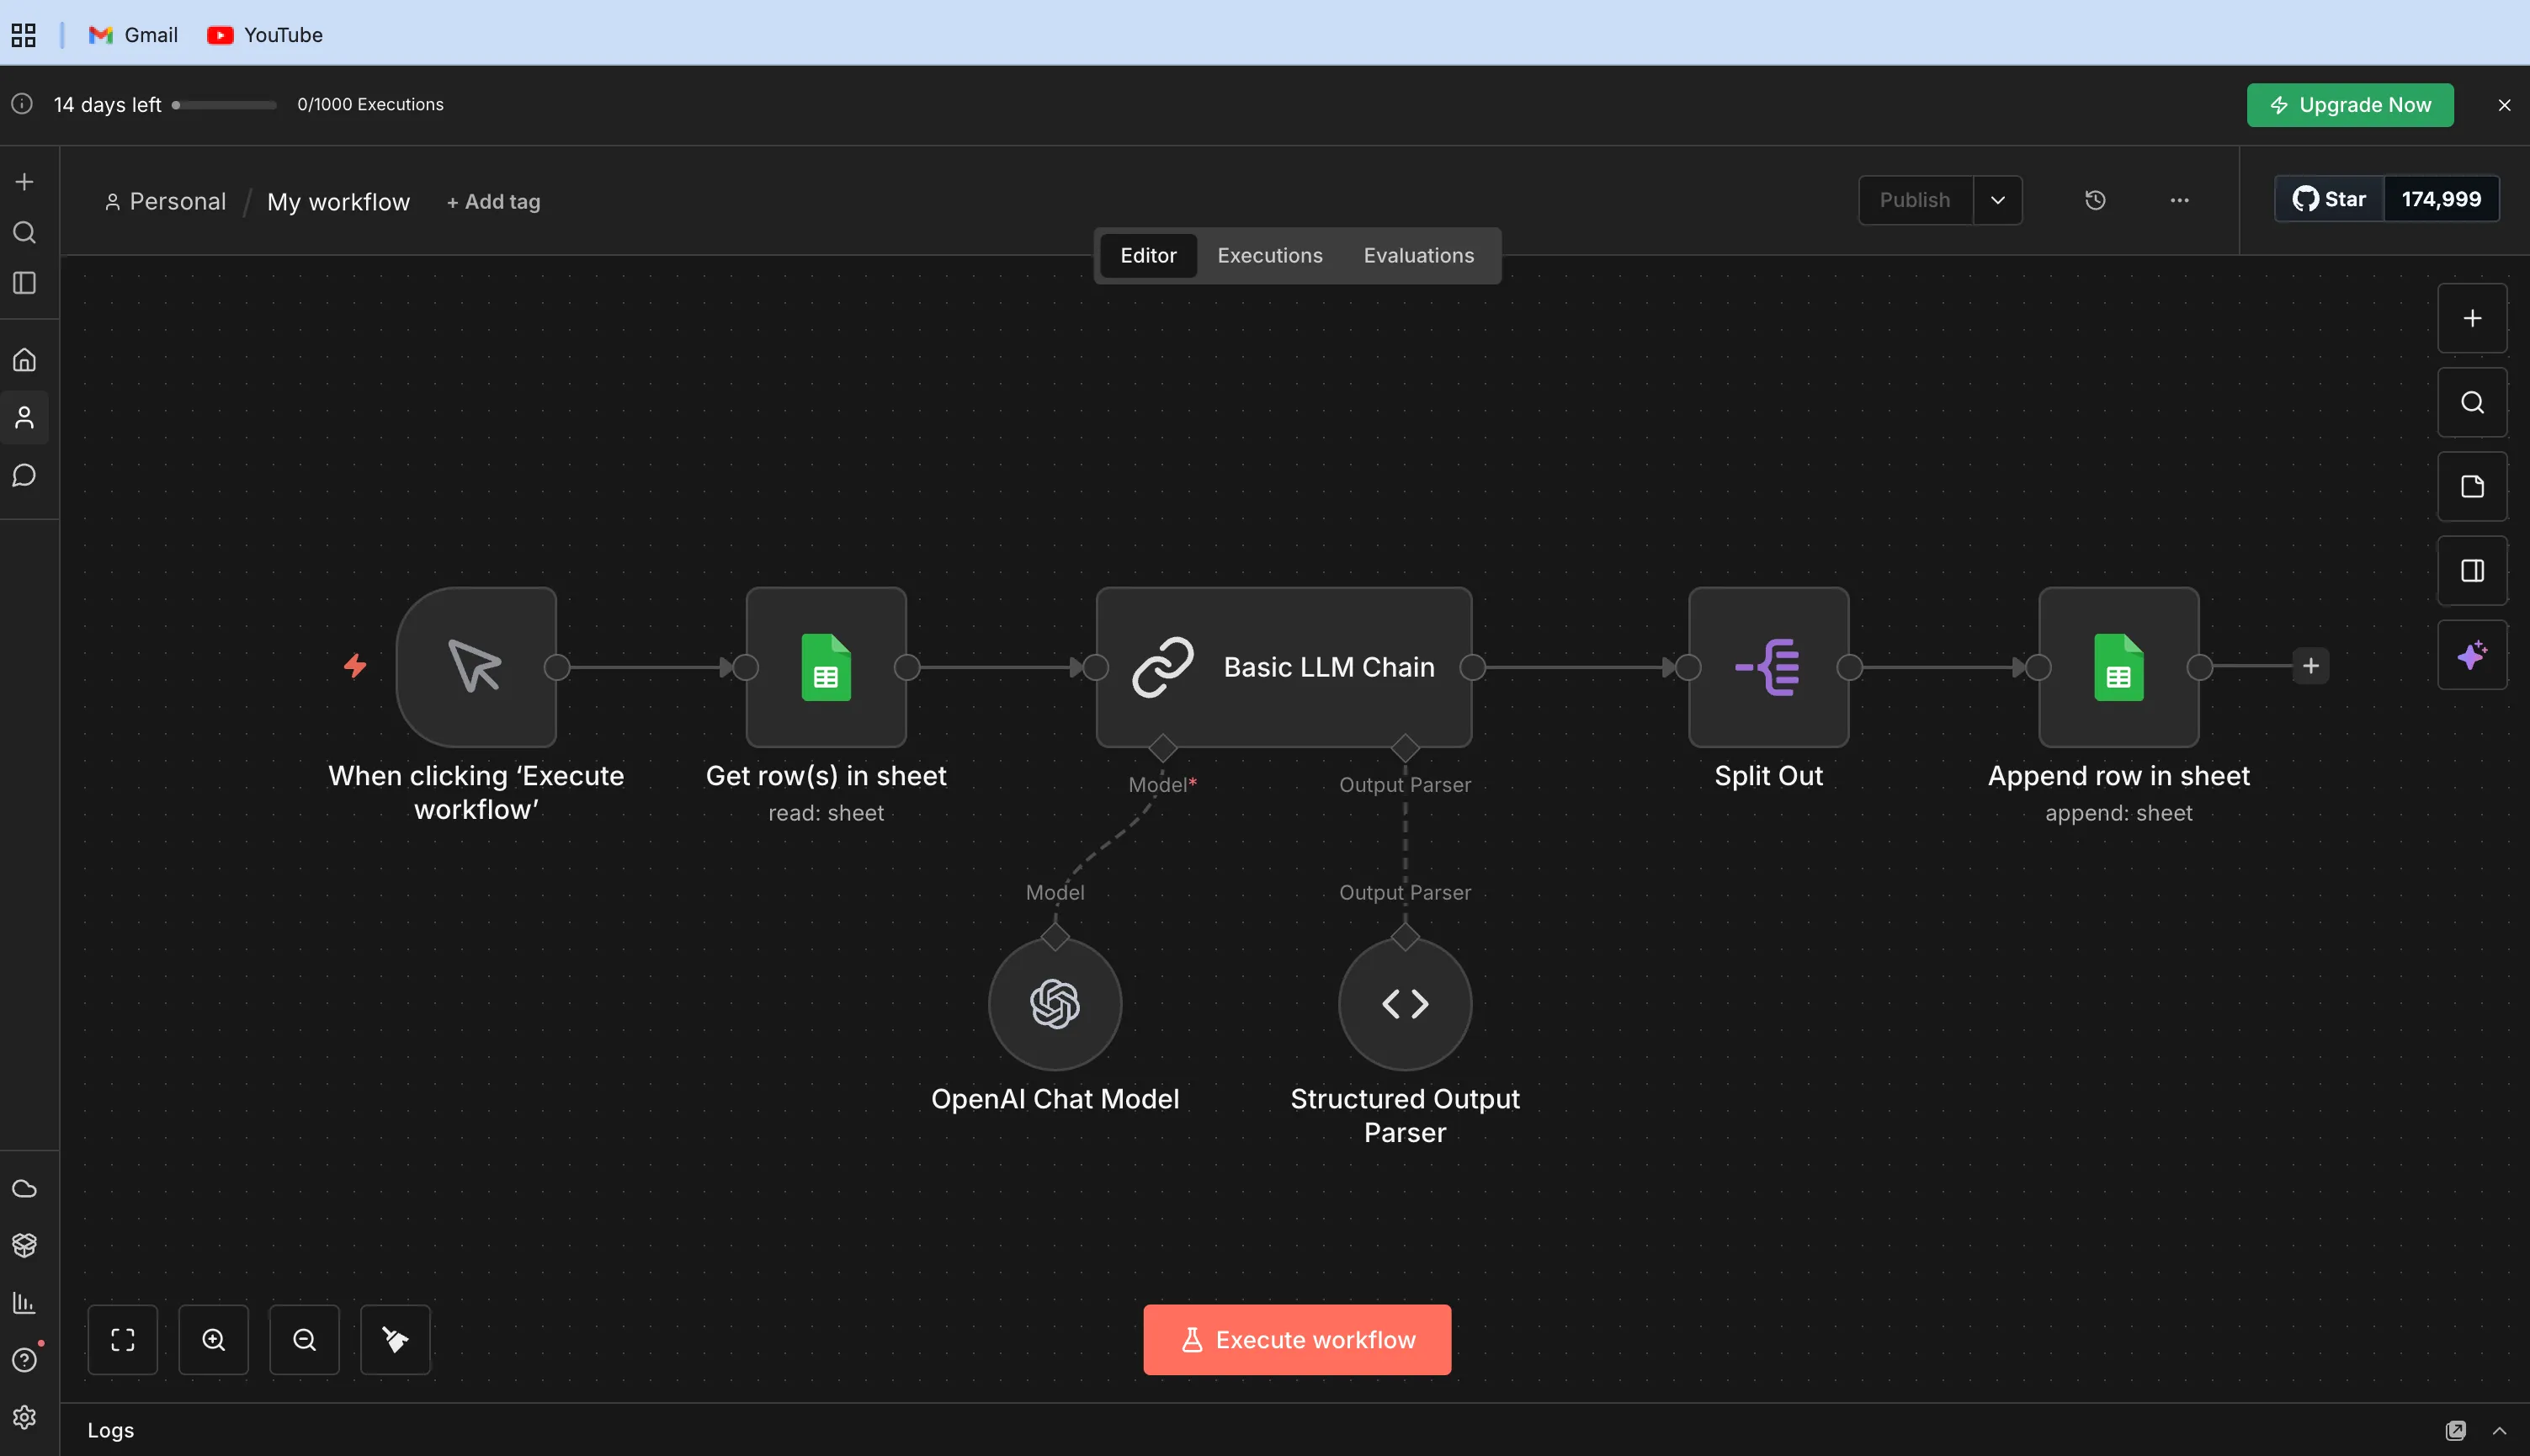The height and width of the screenshot is (1456, 2530).
Task: Zoom out of the workflow canvas
Action: coord(304,1340)
